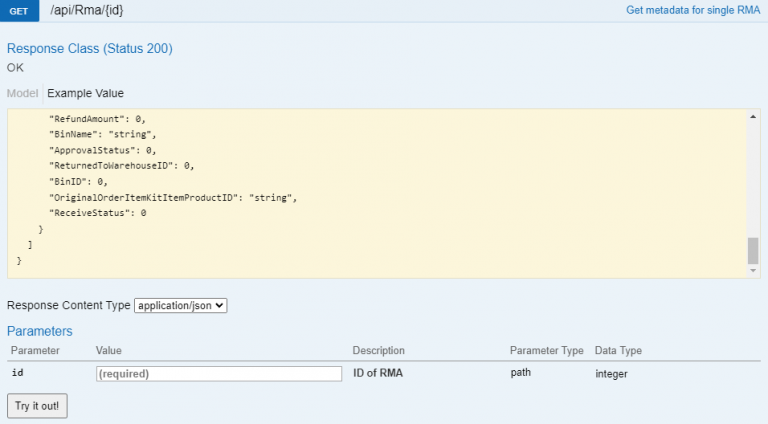Click the Parameters heading
768x424 pixels.
40,331
